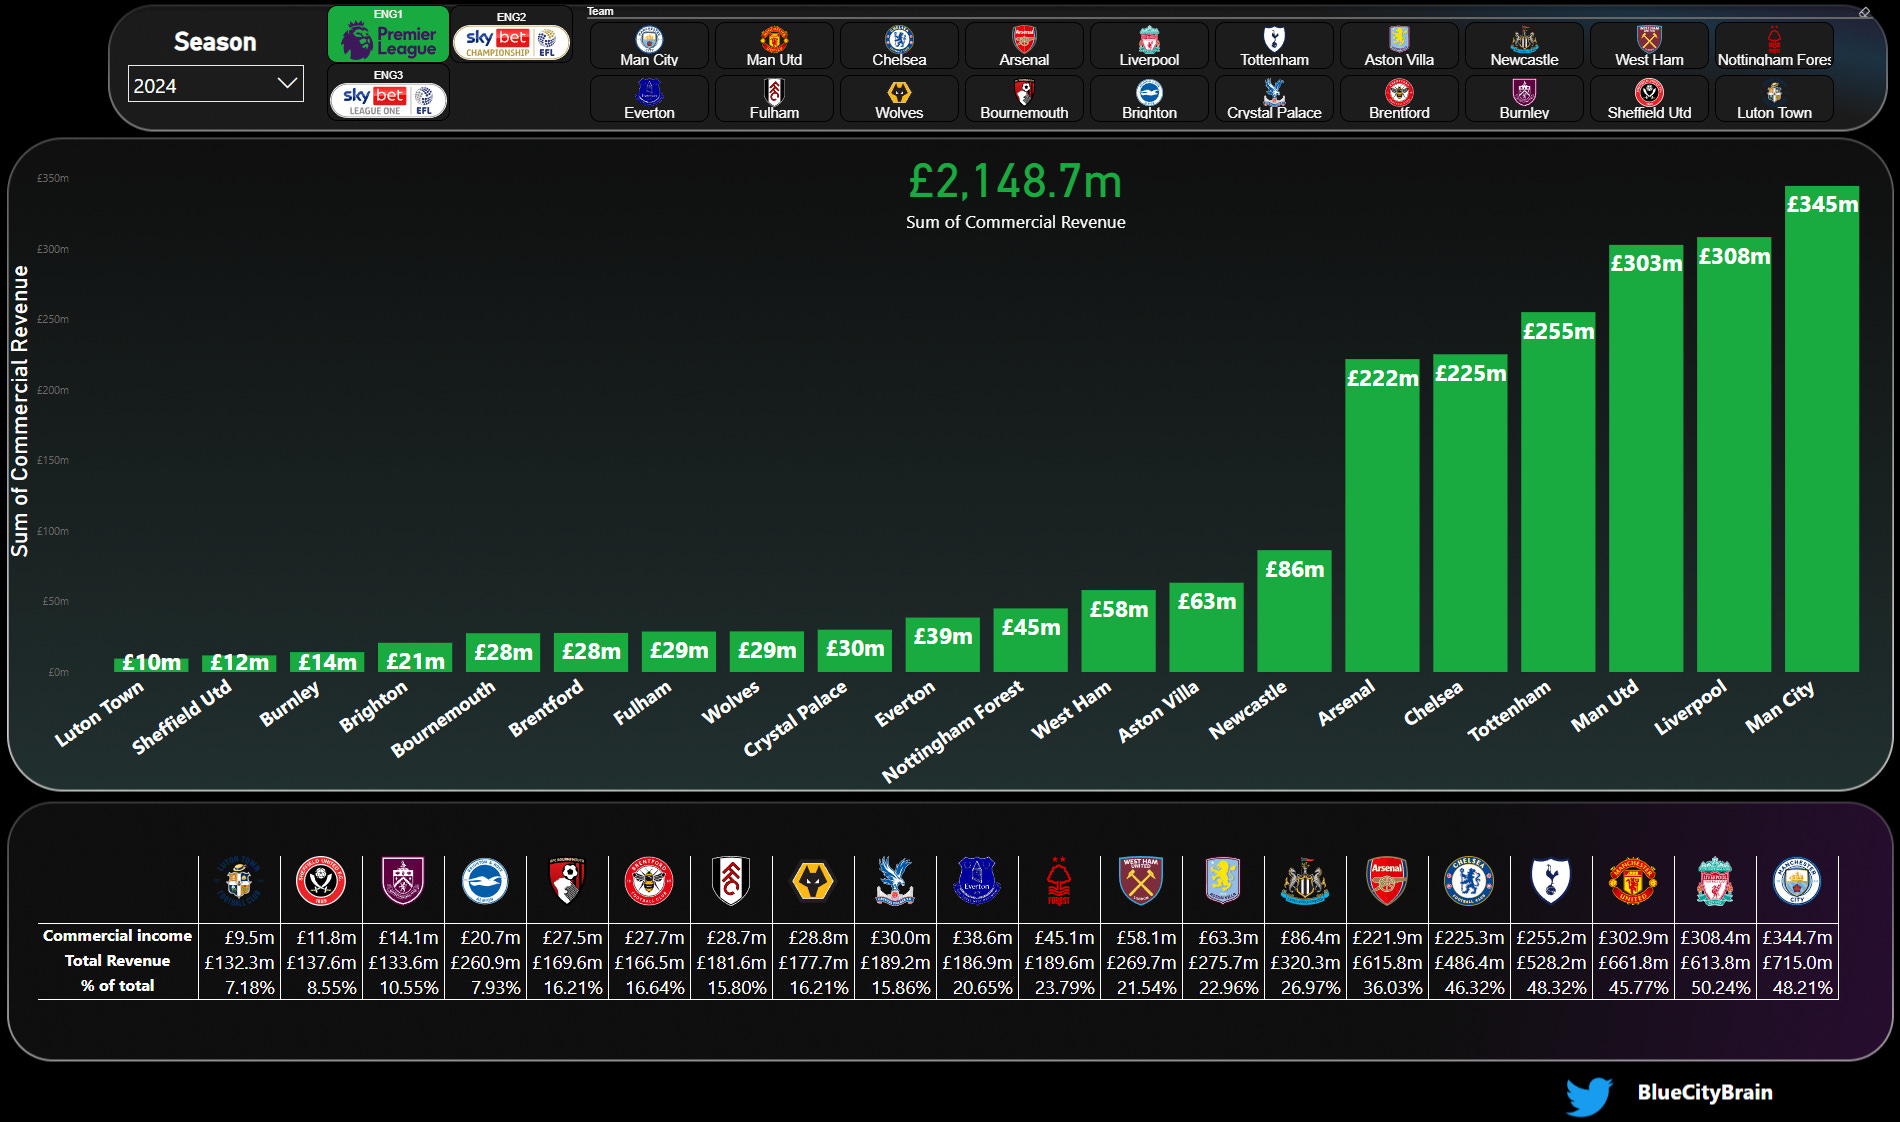Filter by Man Utd team tile

(x=774, y=46)
